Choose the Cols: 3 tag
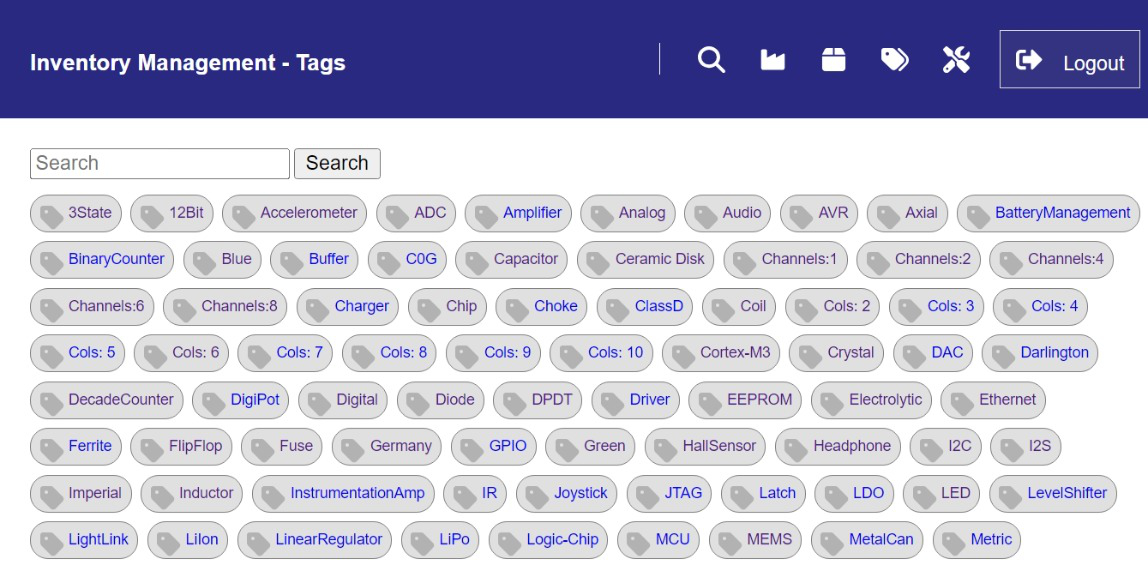The width and height of the screenshot is (1148, 564). [x=936, y=306]
